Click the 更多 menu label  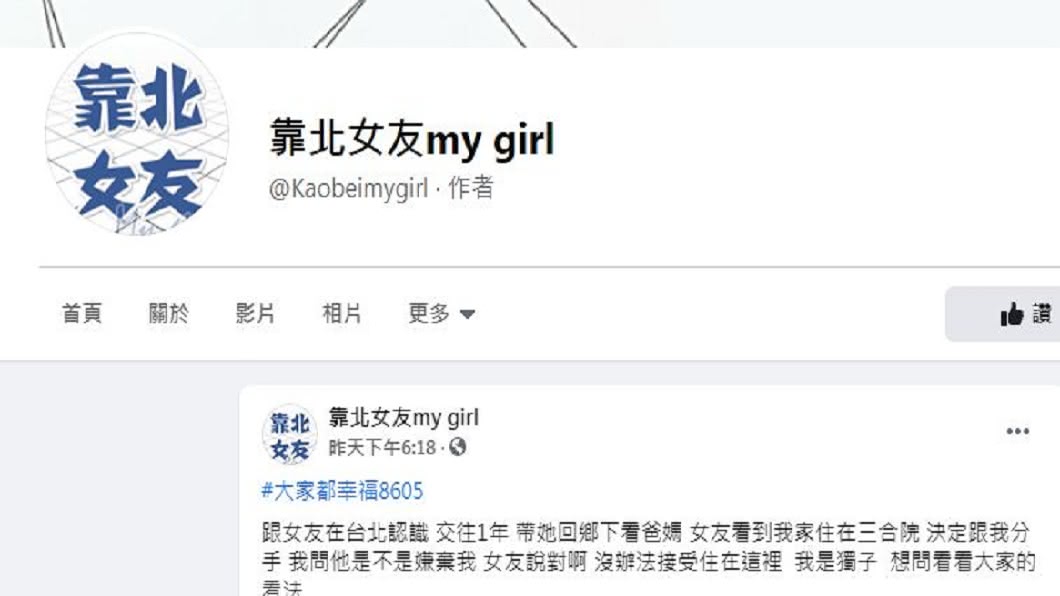pos(429,314)
